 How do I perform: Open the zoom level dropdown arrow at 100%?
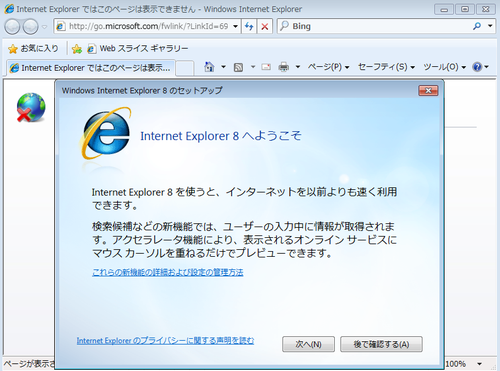tap(479, 364)
